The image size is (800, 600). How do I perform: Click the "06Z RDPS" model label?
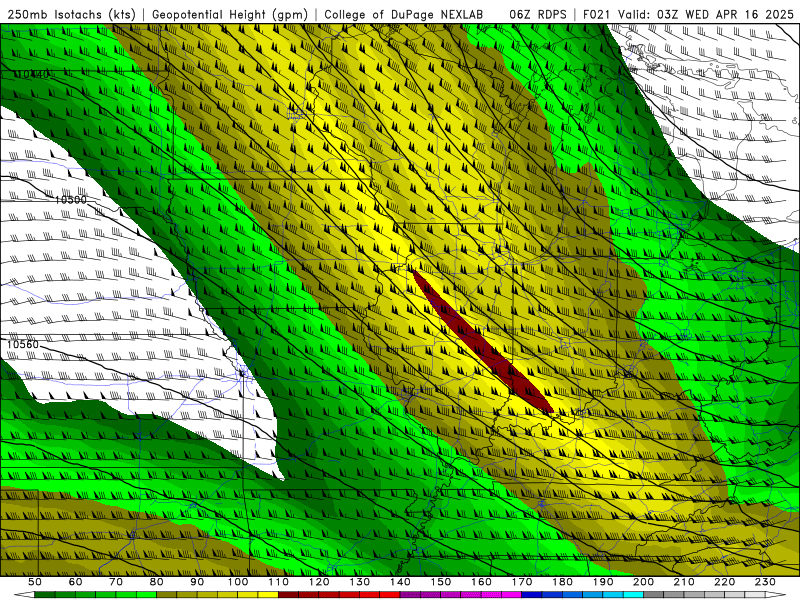coord(538,14)
